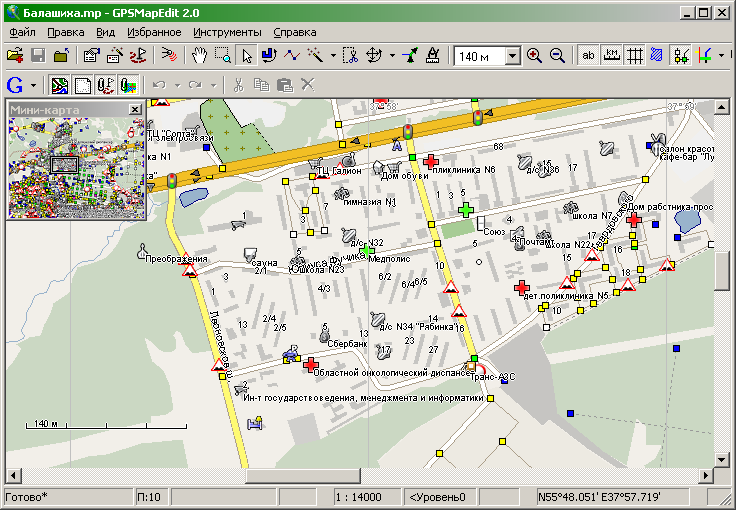Expand the magic wand tool dropdown arrow
The height and width of the screenshot is (510, 736).
pyautogui.click(x=332, y=56)
